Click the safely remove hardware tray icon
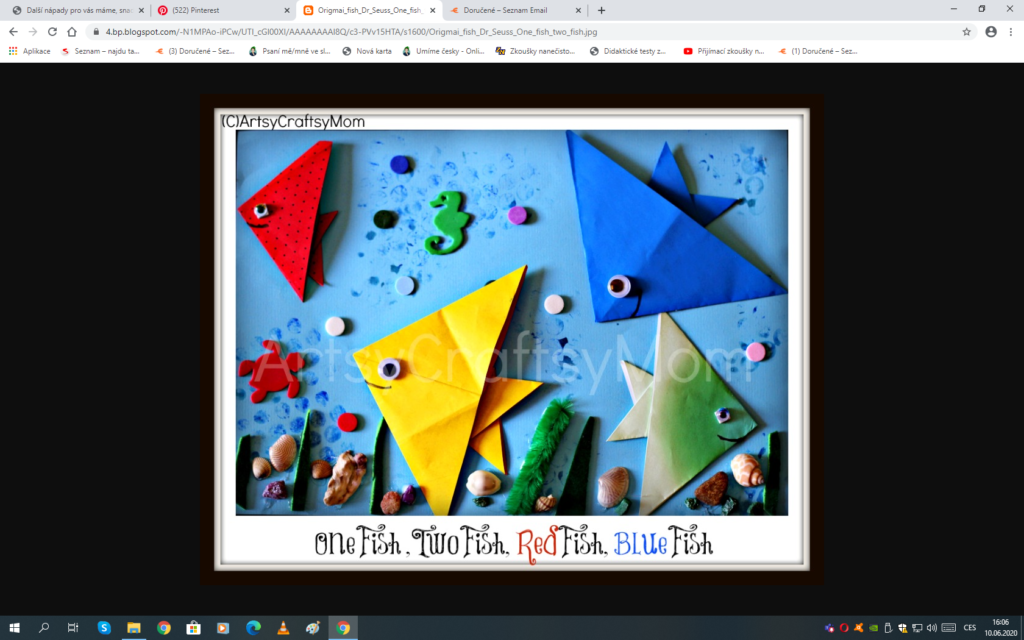The height and width of the screenshot is (640, 1024). point(888,628)
